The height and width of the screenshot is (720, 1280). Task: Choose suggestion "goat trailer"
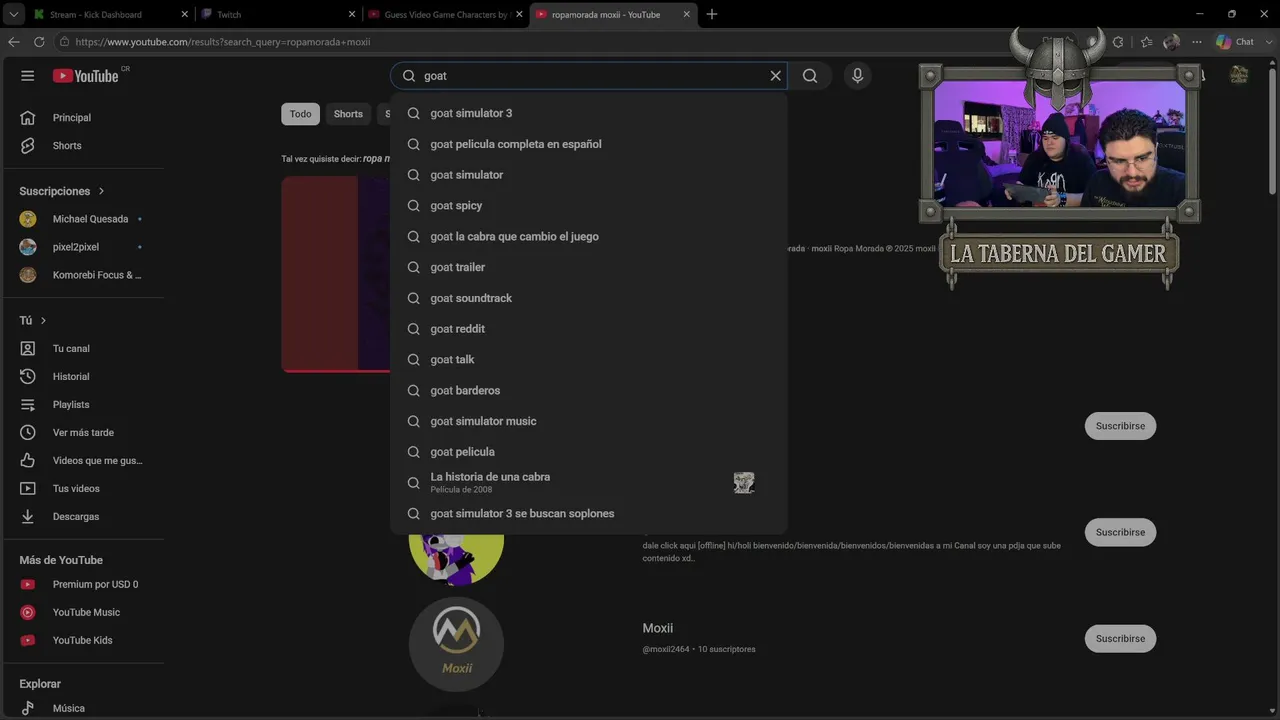tap(589, 268)
